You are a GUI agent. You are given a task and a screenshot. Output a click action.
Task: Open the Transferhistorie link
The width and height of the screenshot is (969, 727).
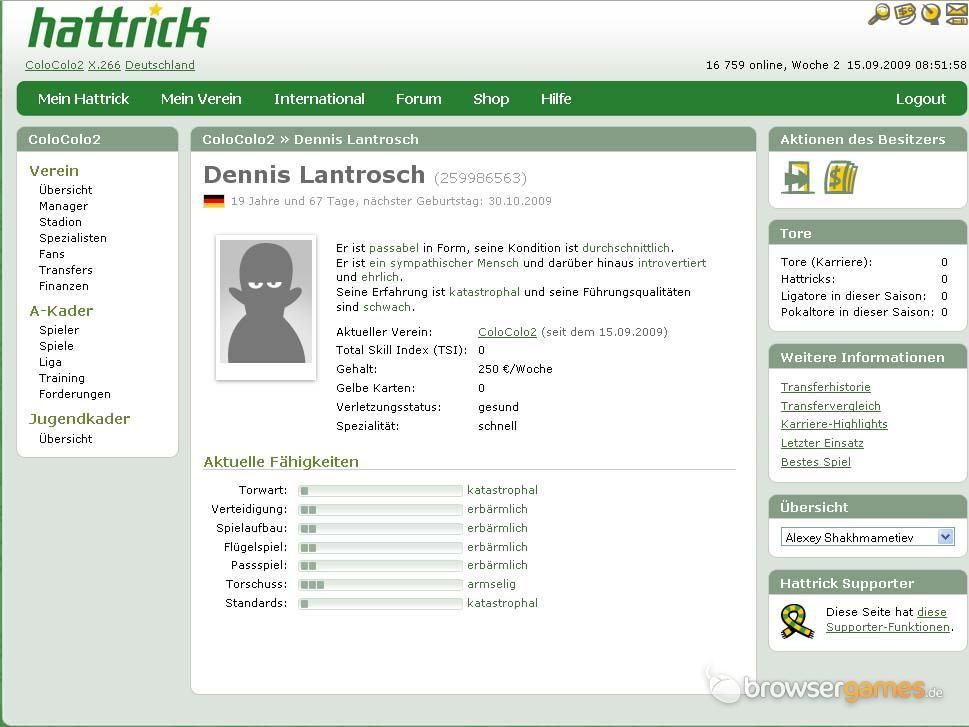[x=826, y=387]
